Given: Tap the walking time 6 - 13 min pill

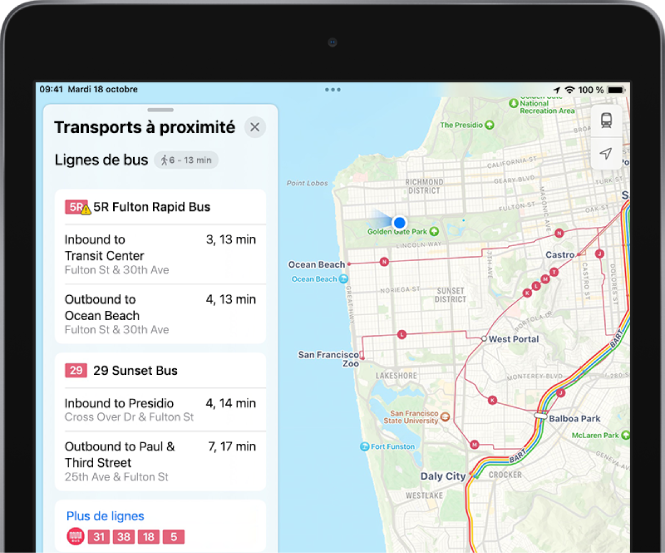Looking at the screenshot, I should point(186,160).
